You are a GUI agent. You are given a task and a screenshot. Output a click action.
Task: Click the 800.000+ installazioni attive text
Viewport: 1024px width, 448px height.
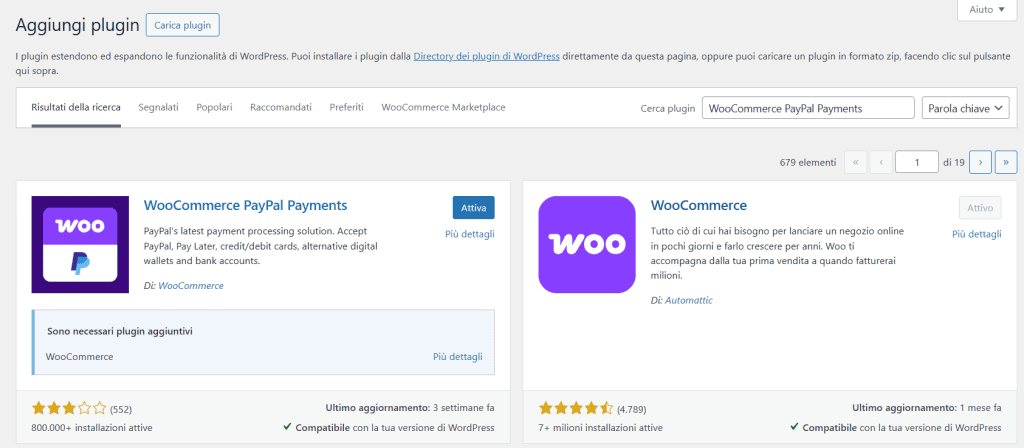(x=92, y=428)
